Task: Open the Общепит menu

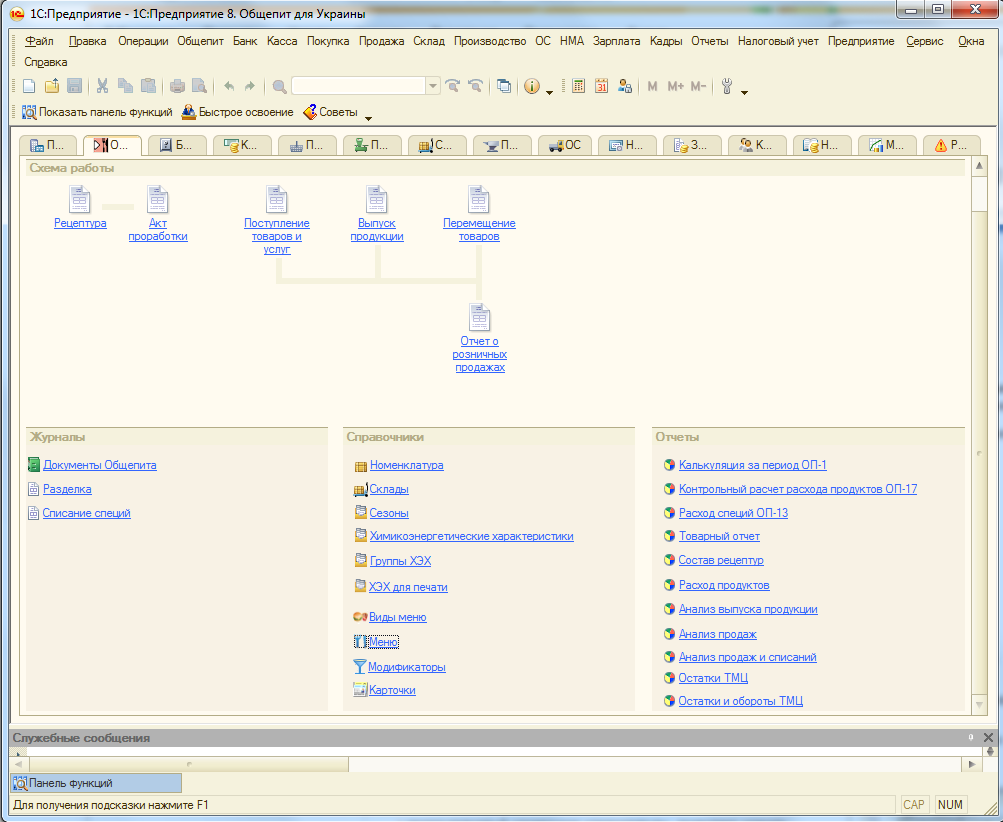Action: (200, 41)
